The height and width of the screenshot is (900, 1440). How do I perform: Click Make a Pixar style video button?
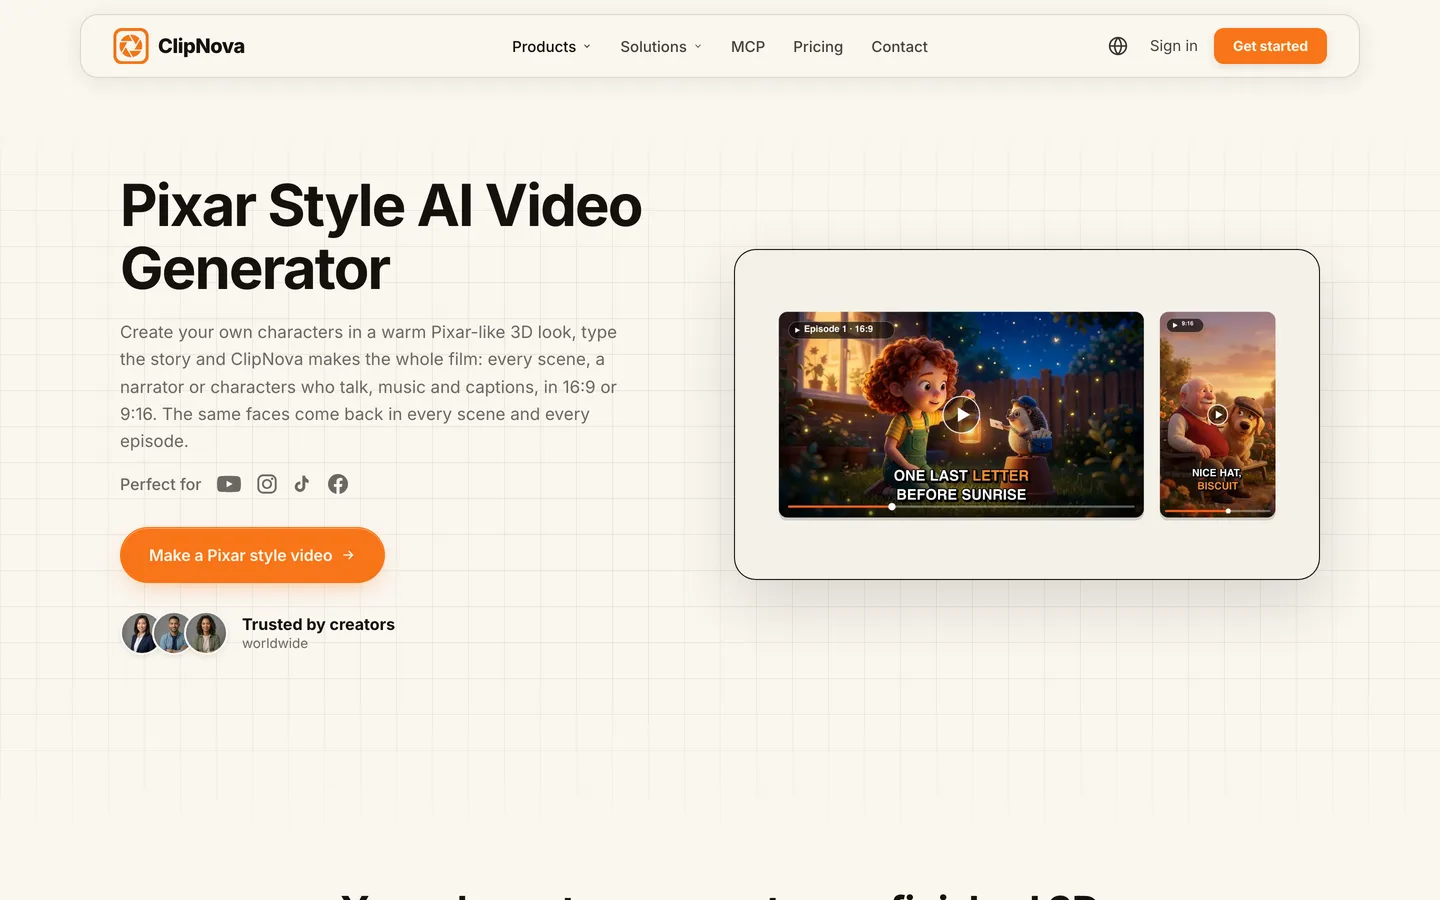pos(252,555)
